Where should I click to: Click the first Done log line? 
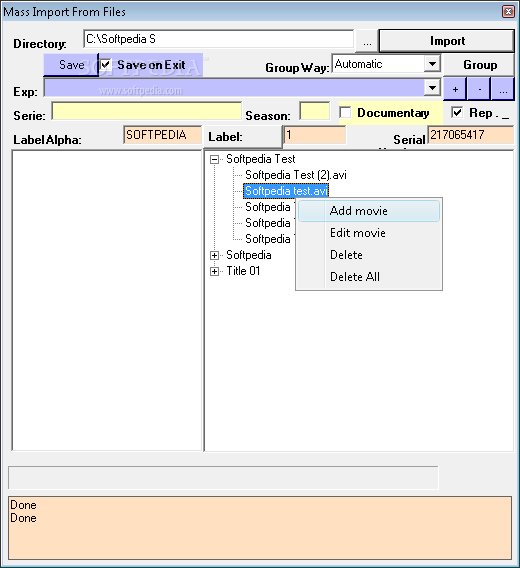click(23, 505)
